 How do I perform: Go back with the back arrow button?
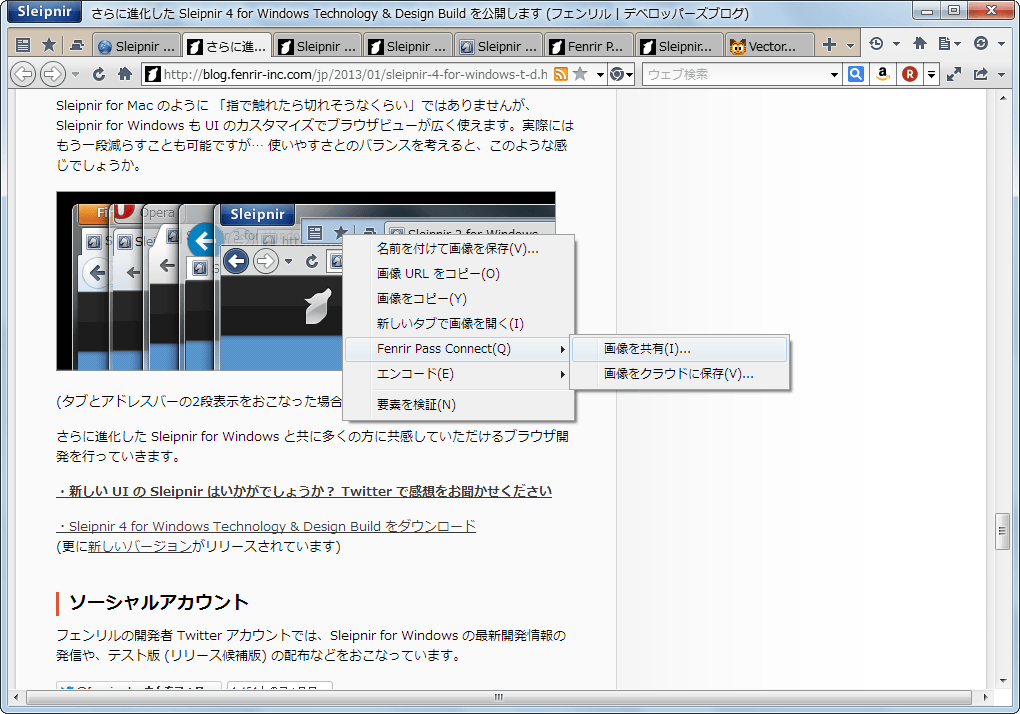[24, 74]
